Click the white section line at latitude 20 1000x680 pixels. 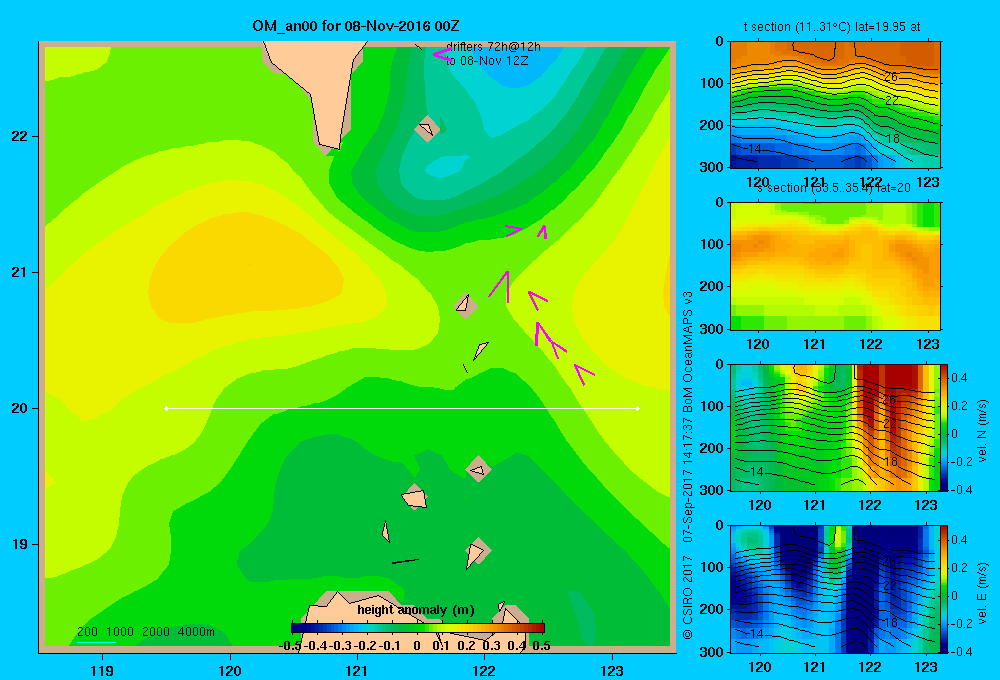click(x=402, y=408)
